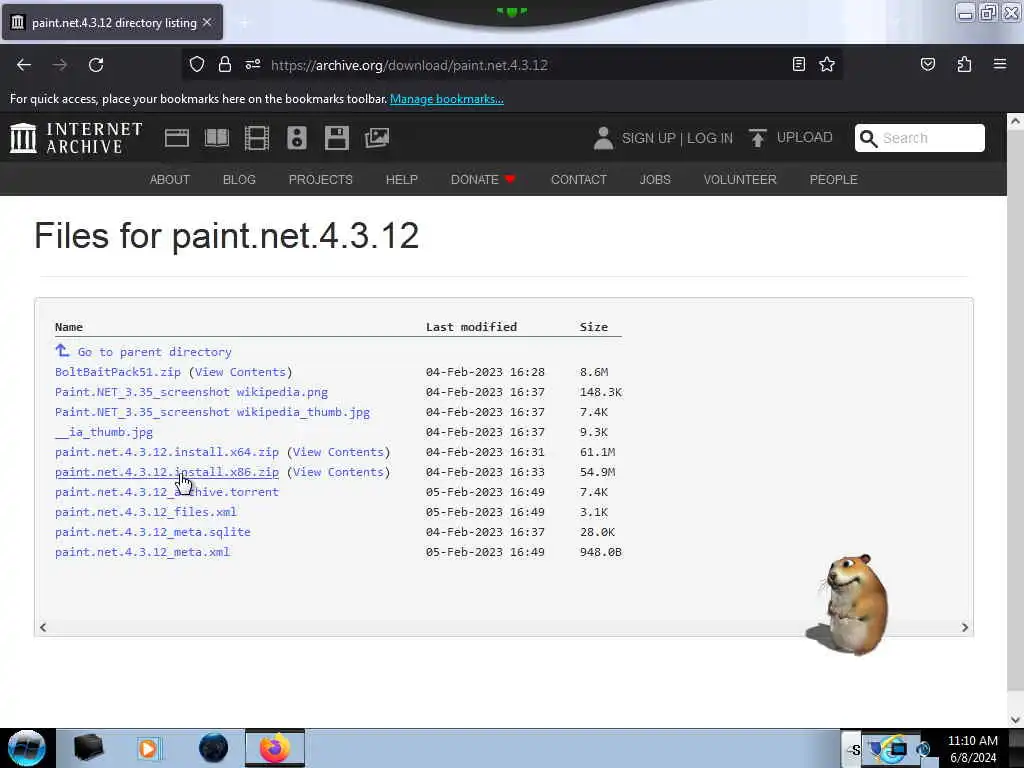Click the Internet Archive logo

76,138
